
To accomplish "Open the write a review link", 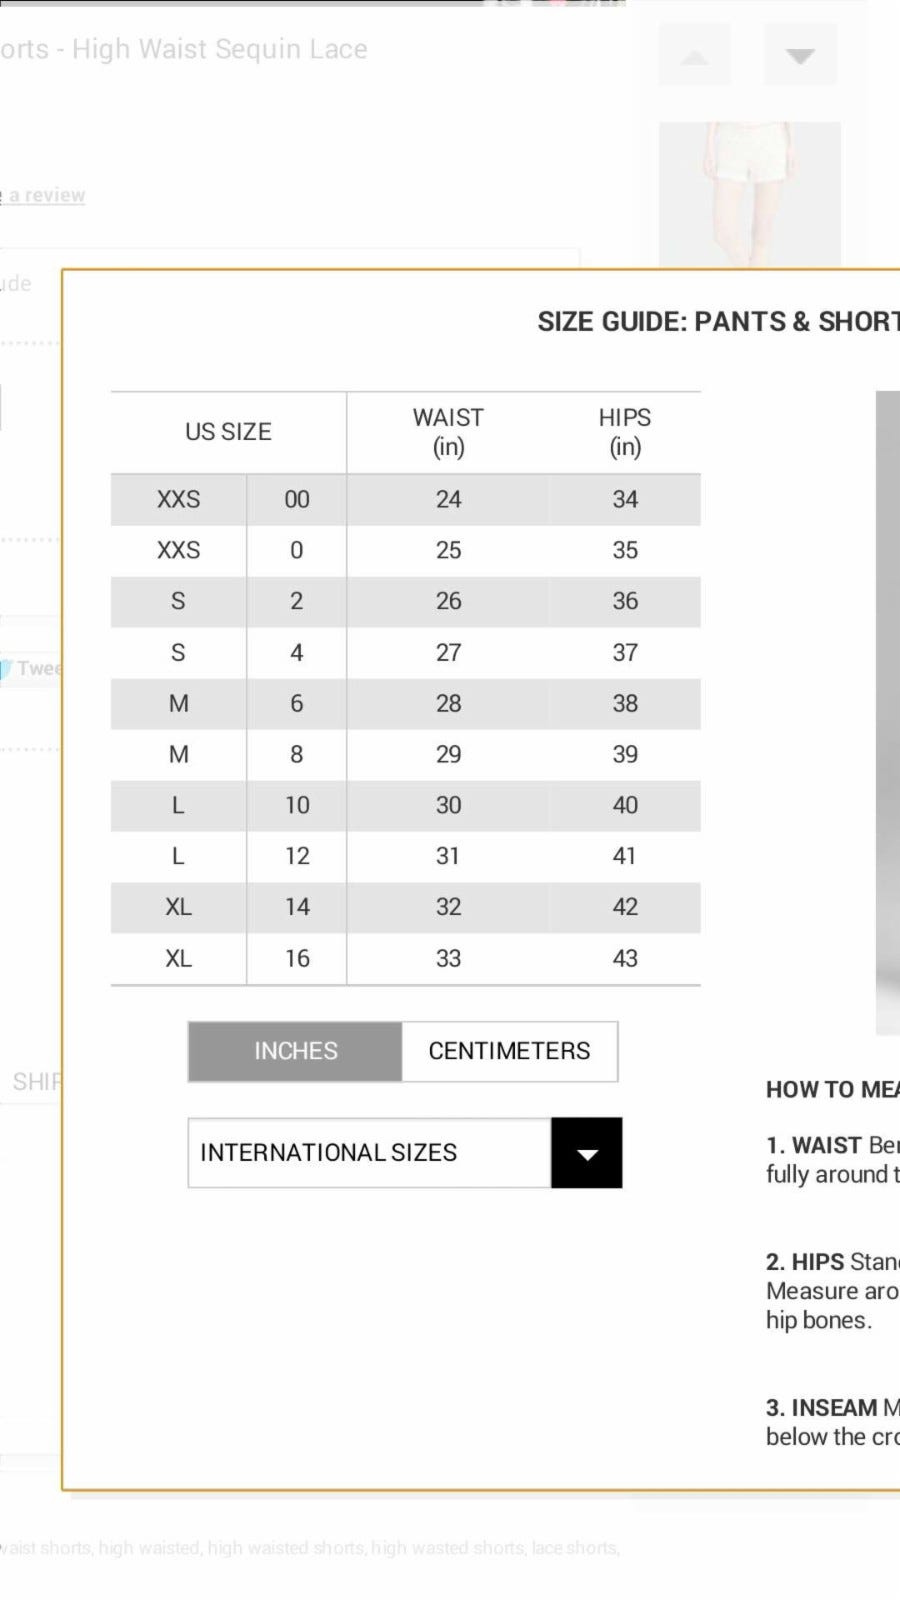I will [43, 195].
